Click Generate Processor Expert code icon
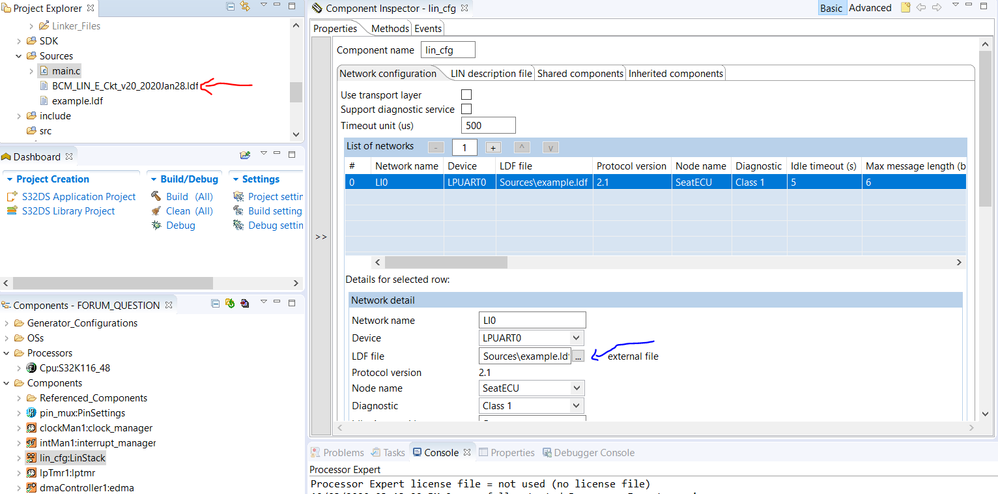Screen dimensions: 998x494 pos(230,304)
